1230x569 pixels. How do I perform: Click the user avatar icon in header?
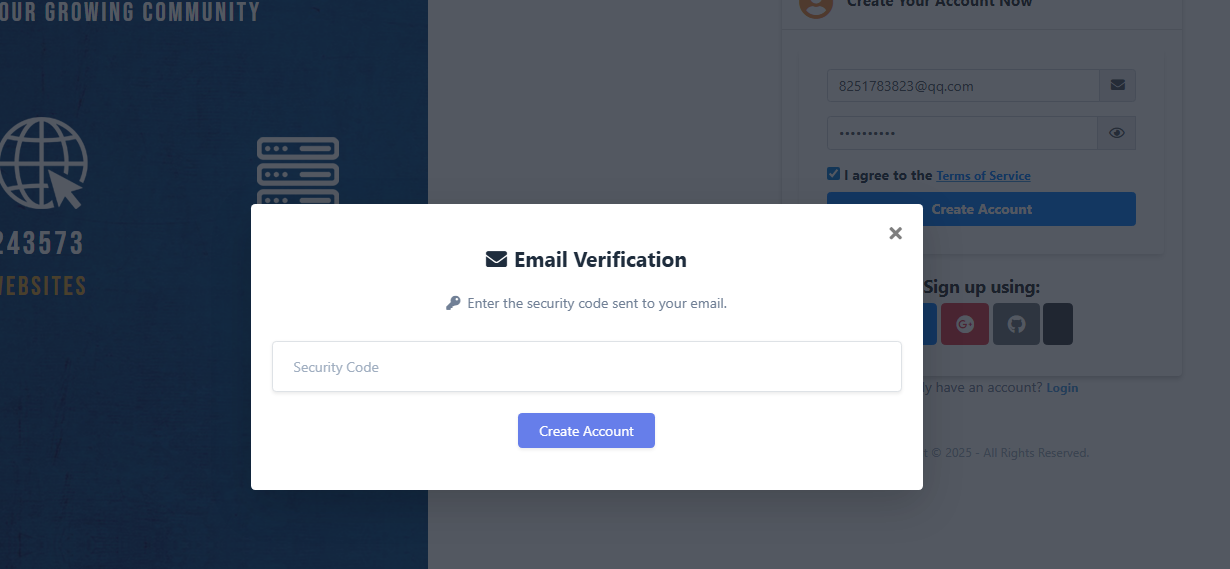[816, 5]
